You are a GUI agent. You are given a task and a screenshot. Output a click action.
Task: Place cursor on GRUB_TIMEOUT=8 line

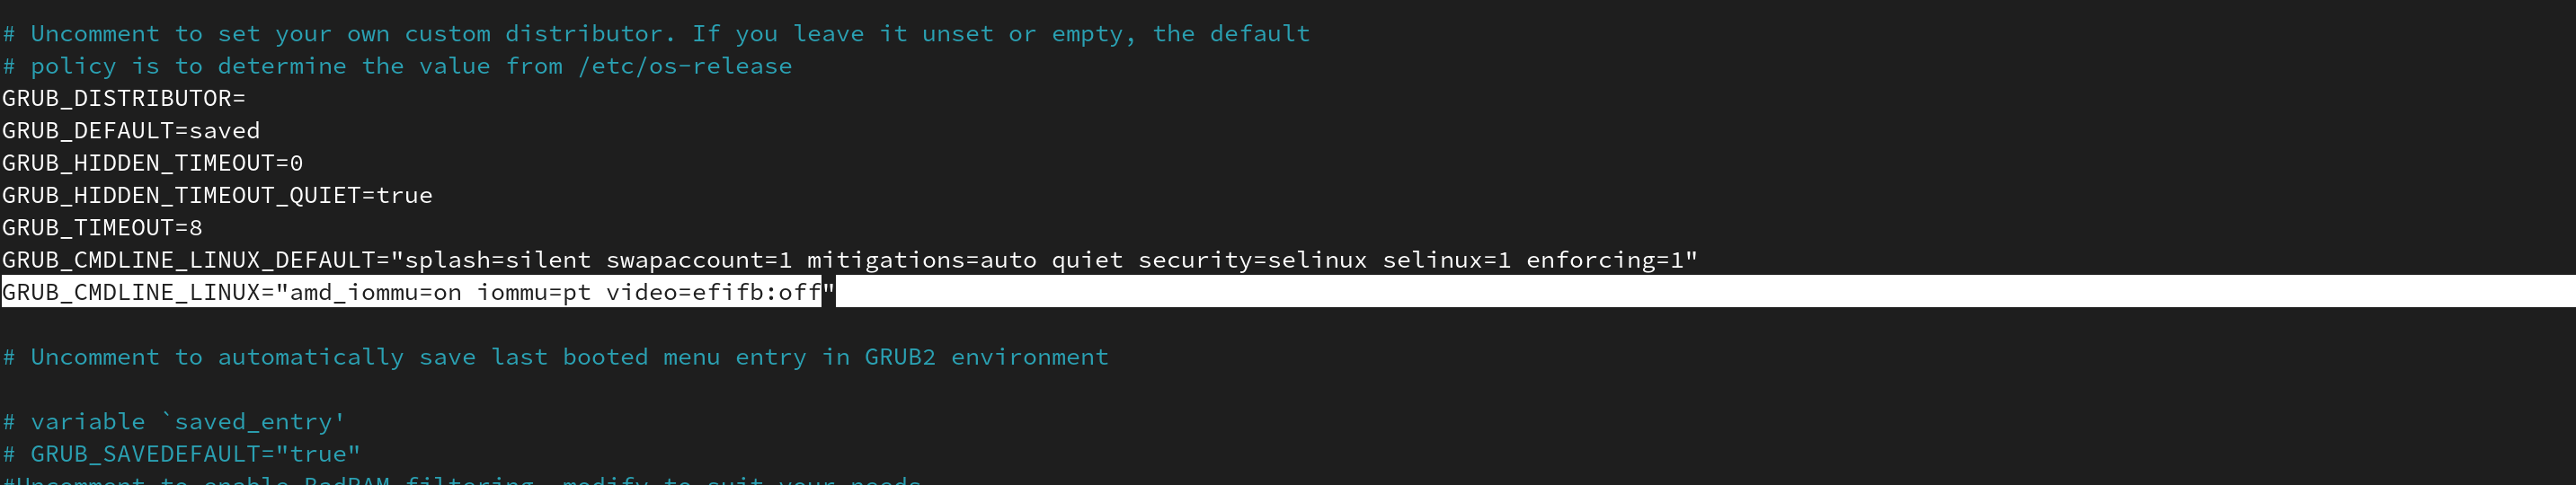click(102, 227)
